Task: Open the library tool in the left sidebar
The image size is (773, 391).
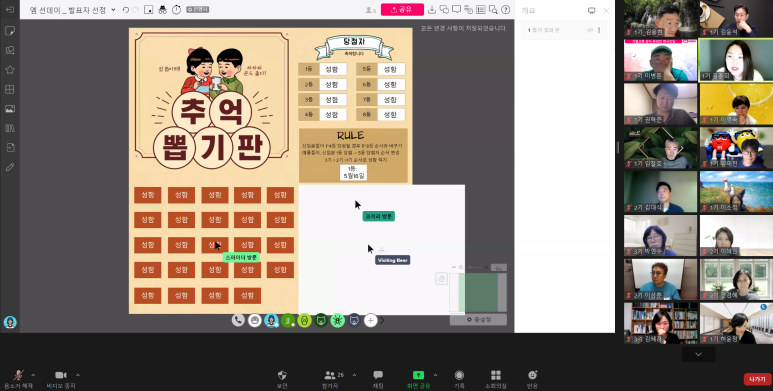Action: [10, 128]
